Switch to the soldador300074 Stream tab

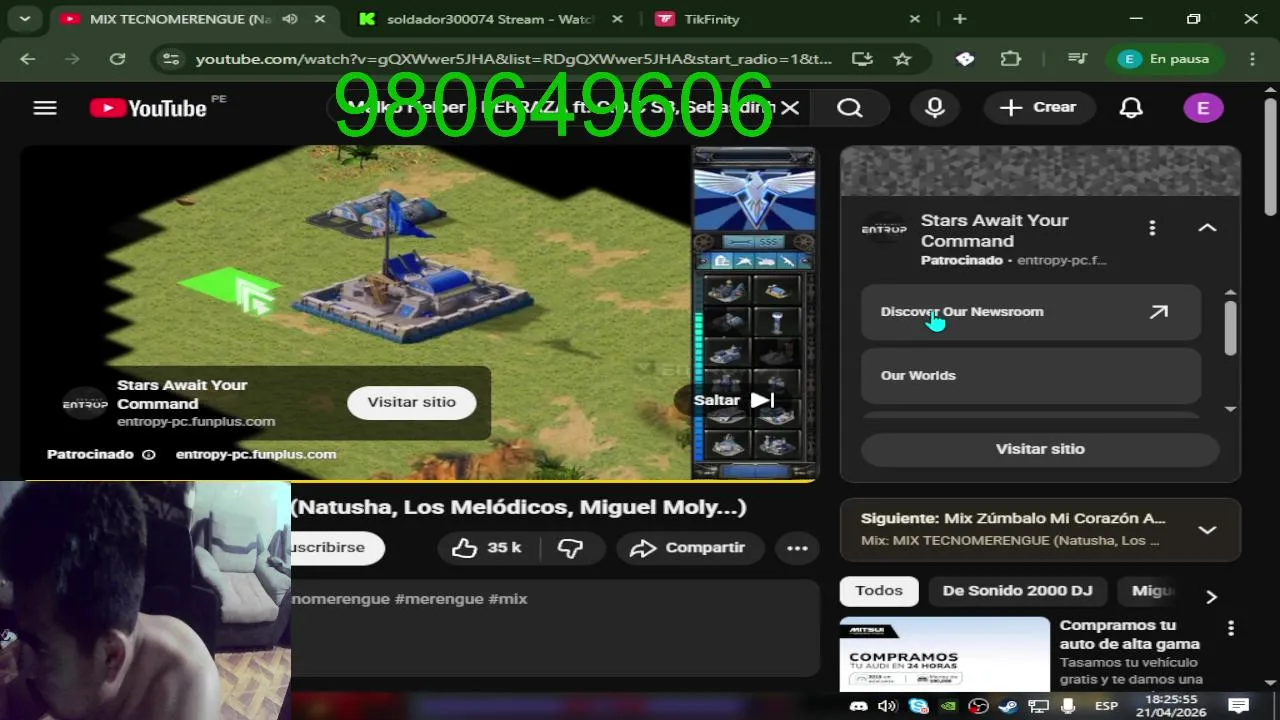490,19
